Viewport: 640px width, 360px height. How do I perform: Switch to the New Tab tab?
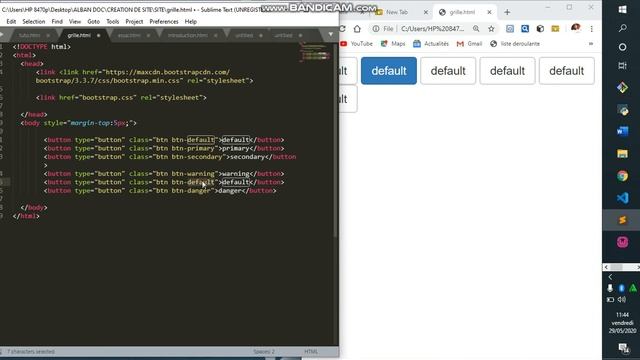coord(397,12)
